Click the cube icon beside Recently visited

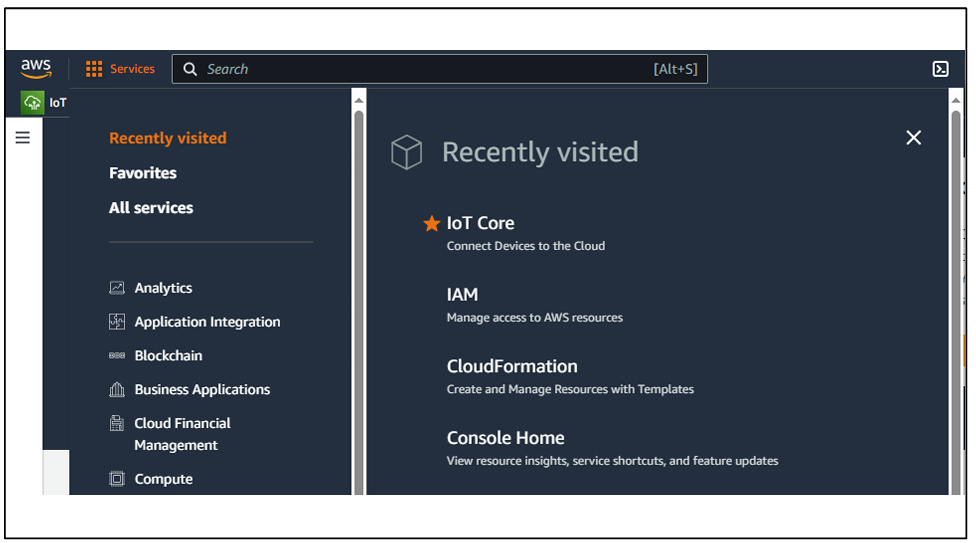pos(406,152)
